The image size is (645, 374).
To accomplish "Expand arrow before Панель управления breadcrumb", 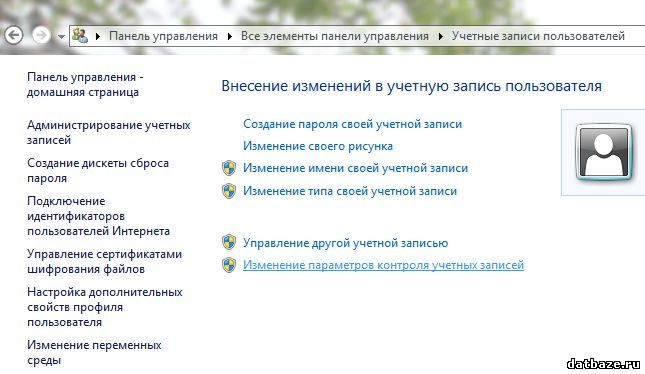I will pos(98,36).
